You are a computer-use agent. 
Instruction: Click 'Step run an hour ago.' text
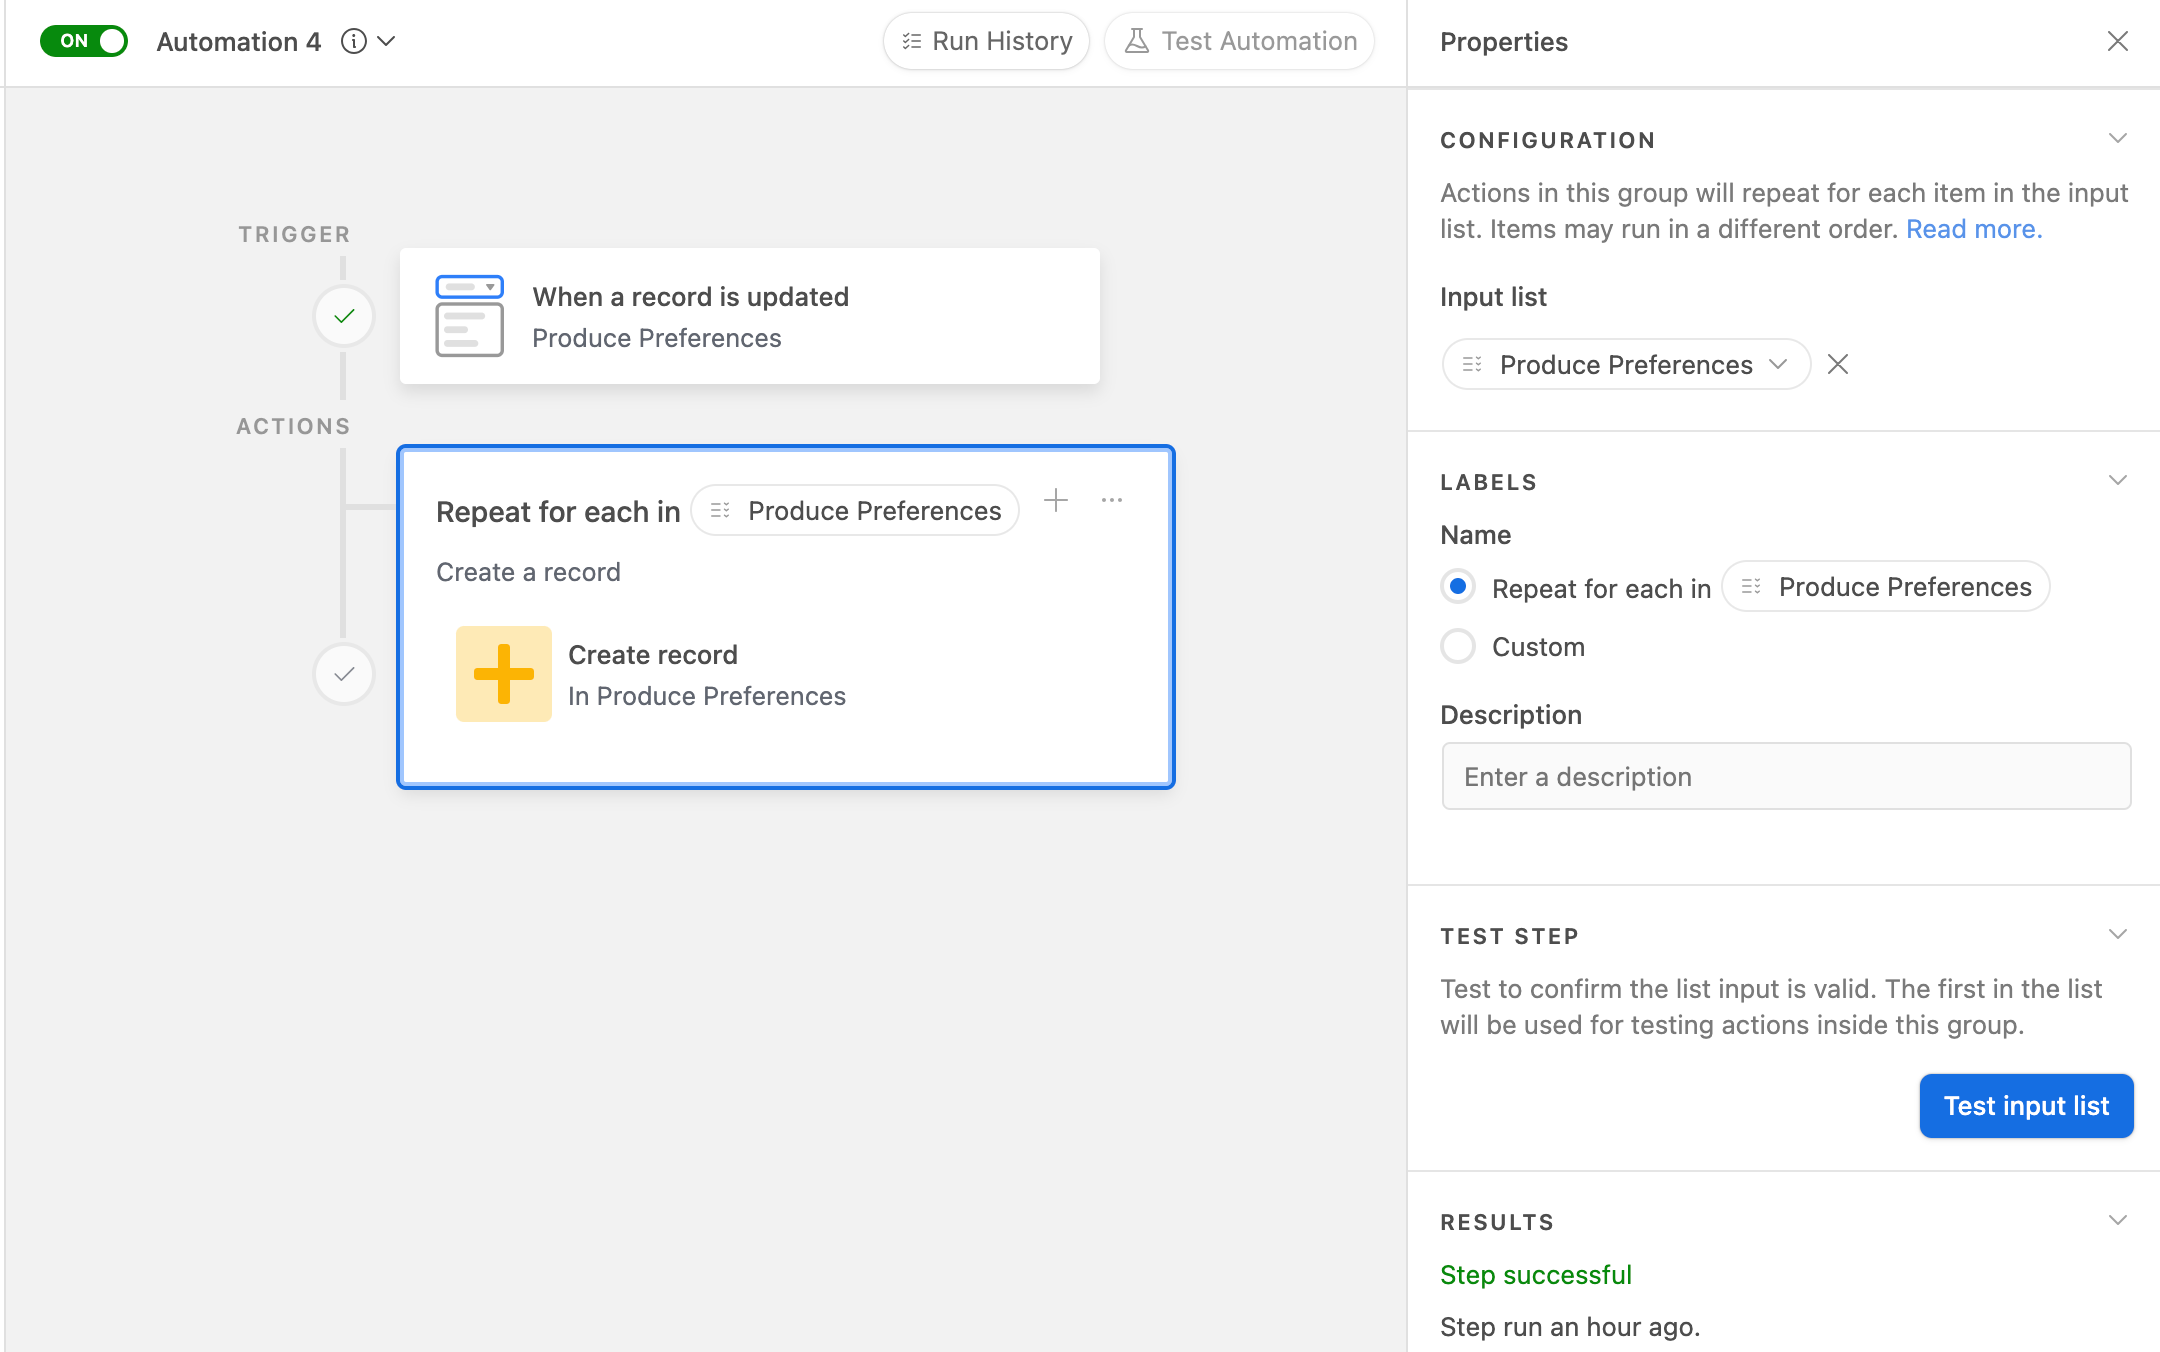(1570, 1327)
